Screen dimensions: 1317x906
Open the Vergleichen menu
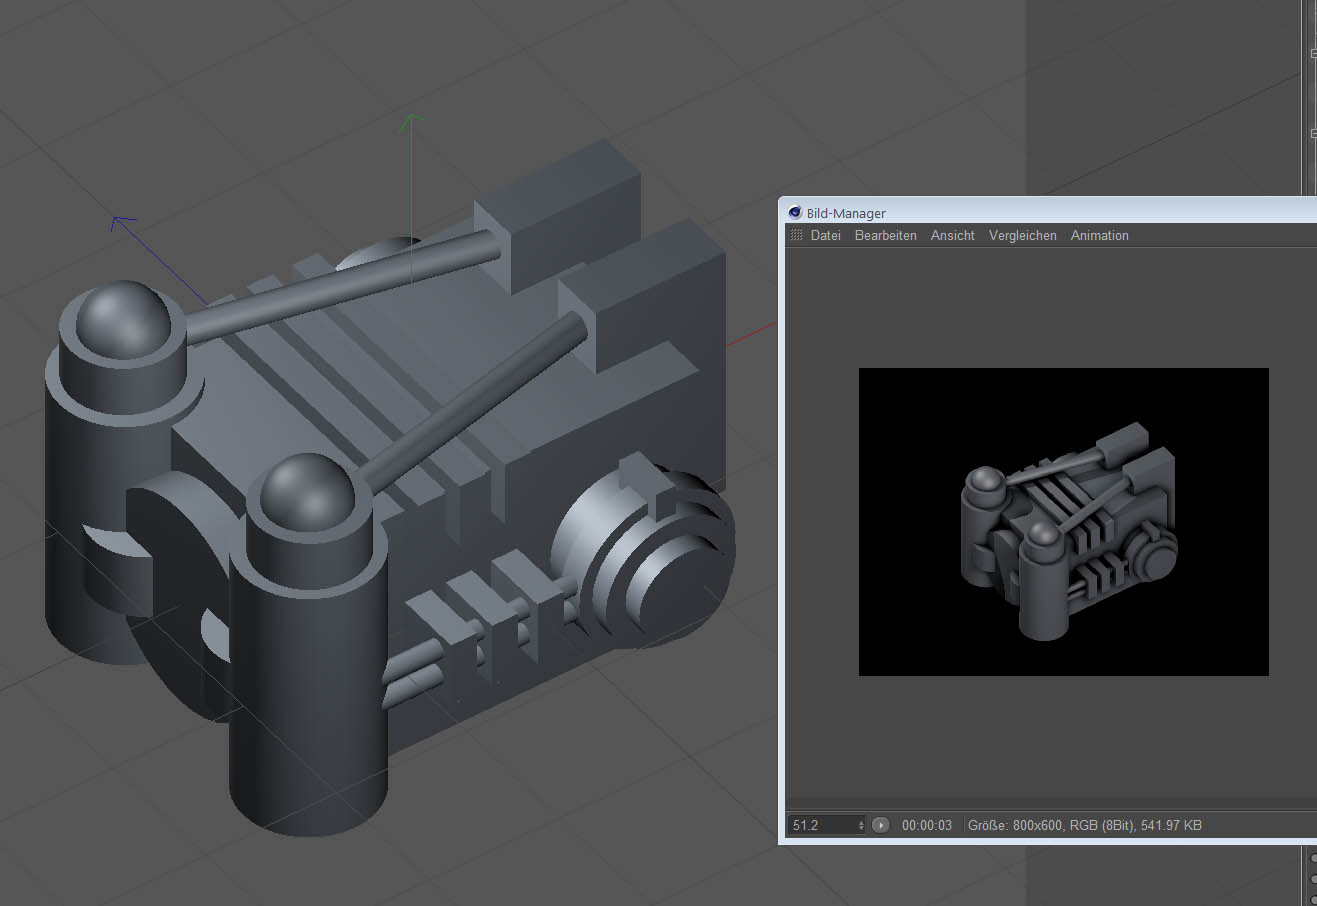tap(1022, 235)
